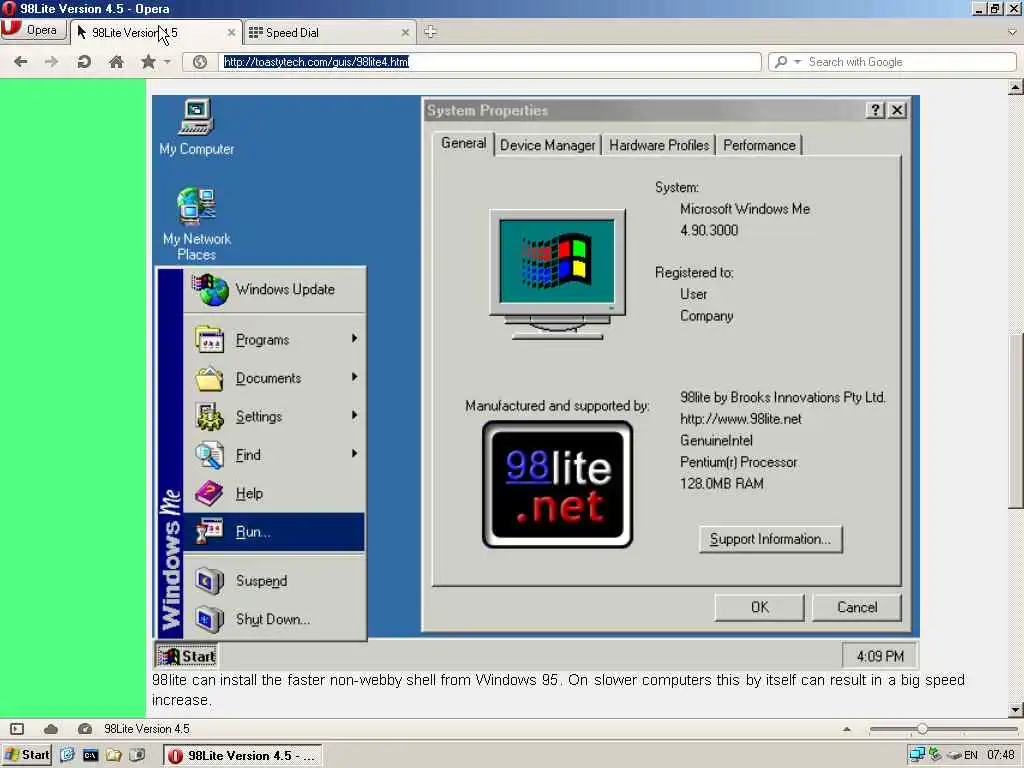Open Settings in the pictured Start menu
This screenshot has height=768, width=1024.
click(x=274, y=417)
